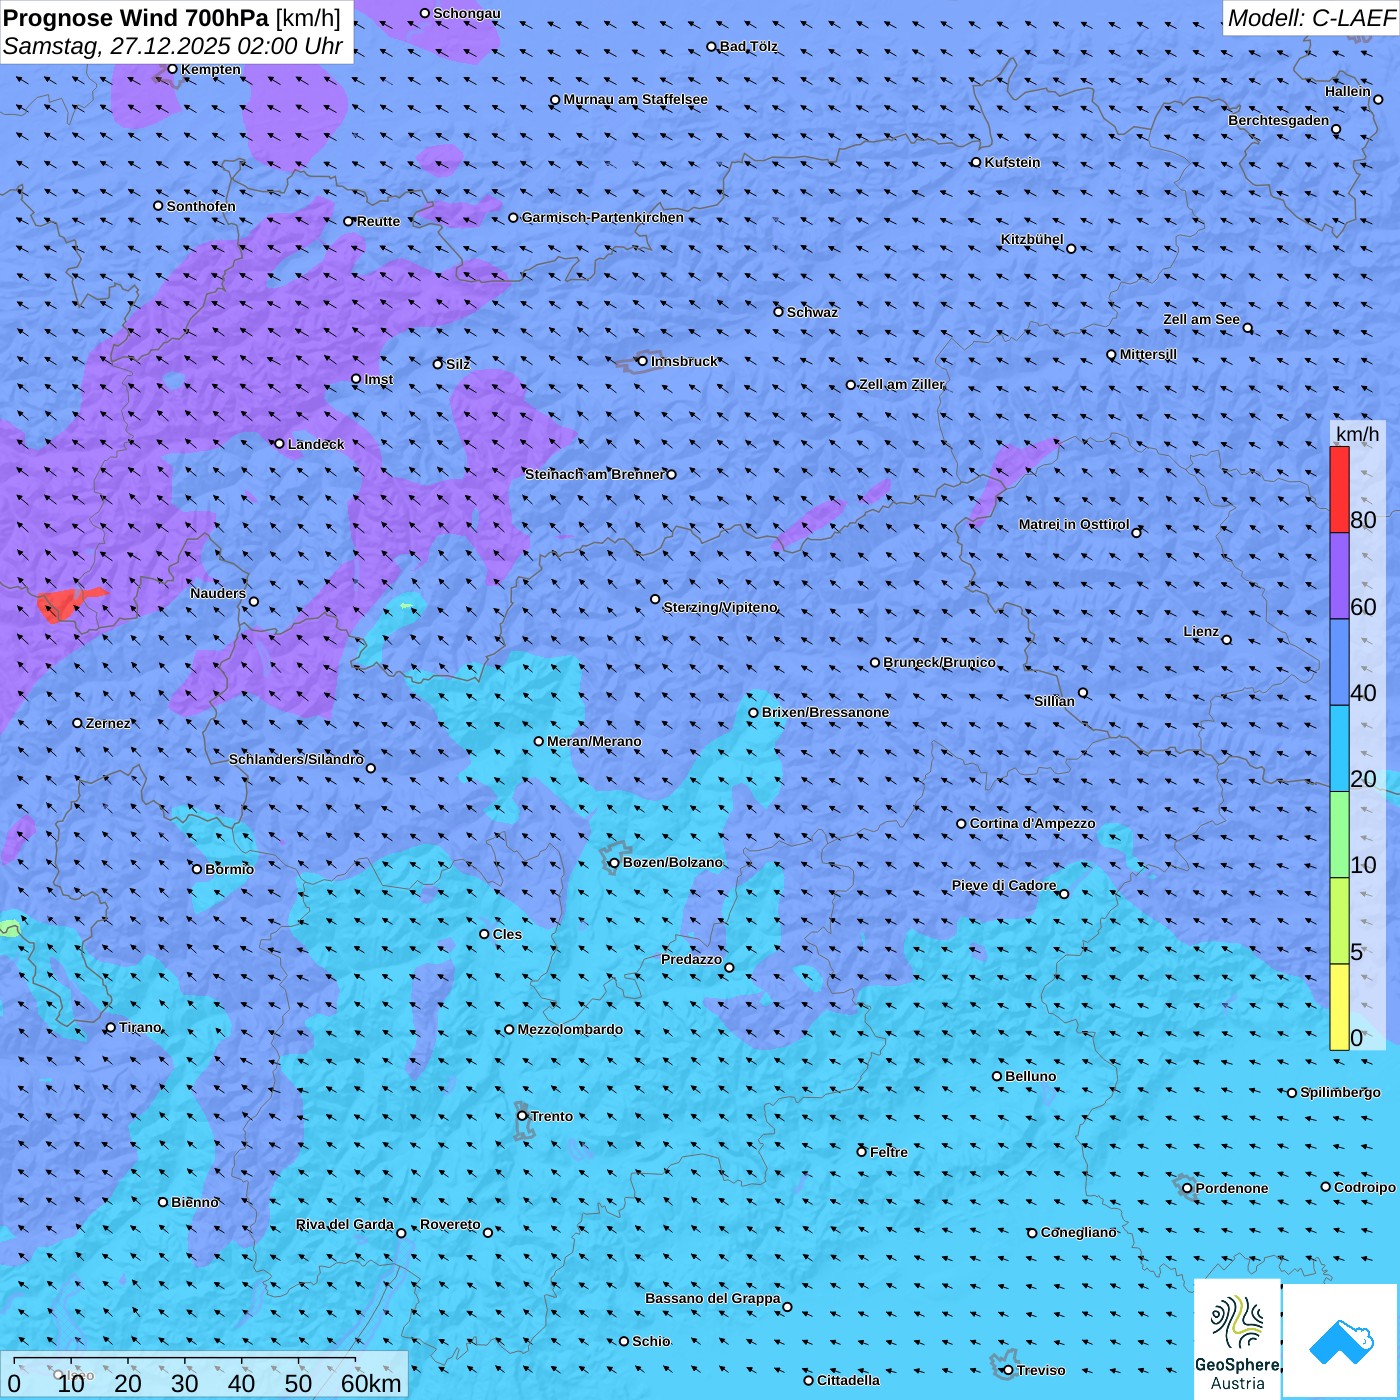Select the Meran/Merano label
Screen dimensions: 1400x1400
click(x=594, y=741)
